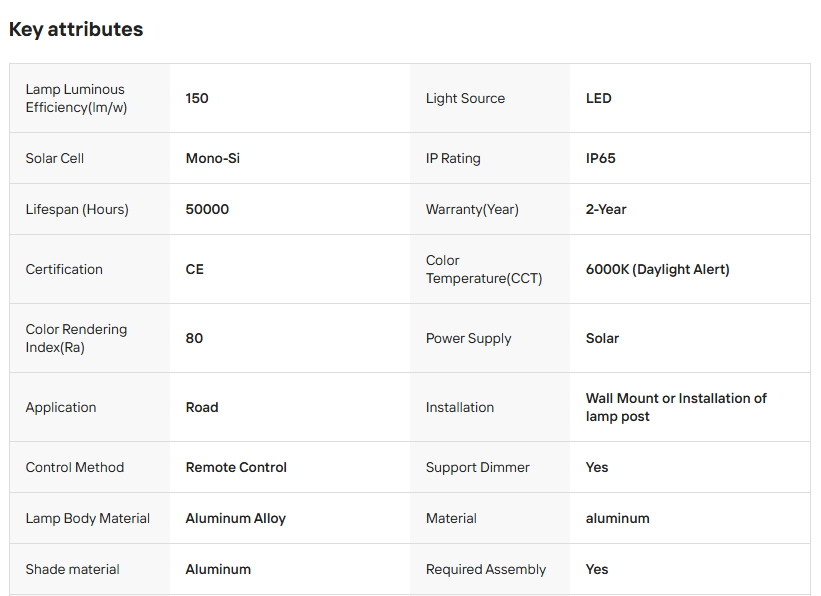
Task: Click the Solar Cell label
Action: click(x=55, y=158)
